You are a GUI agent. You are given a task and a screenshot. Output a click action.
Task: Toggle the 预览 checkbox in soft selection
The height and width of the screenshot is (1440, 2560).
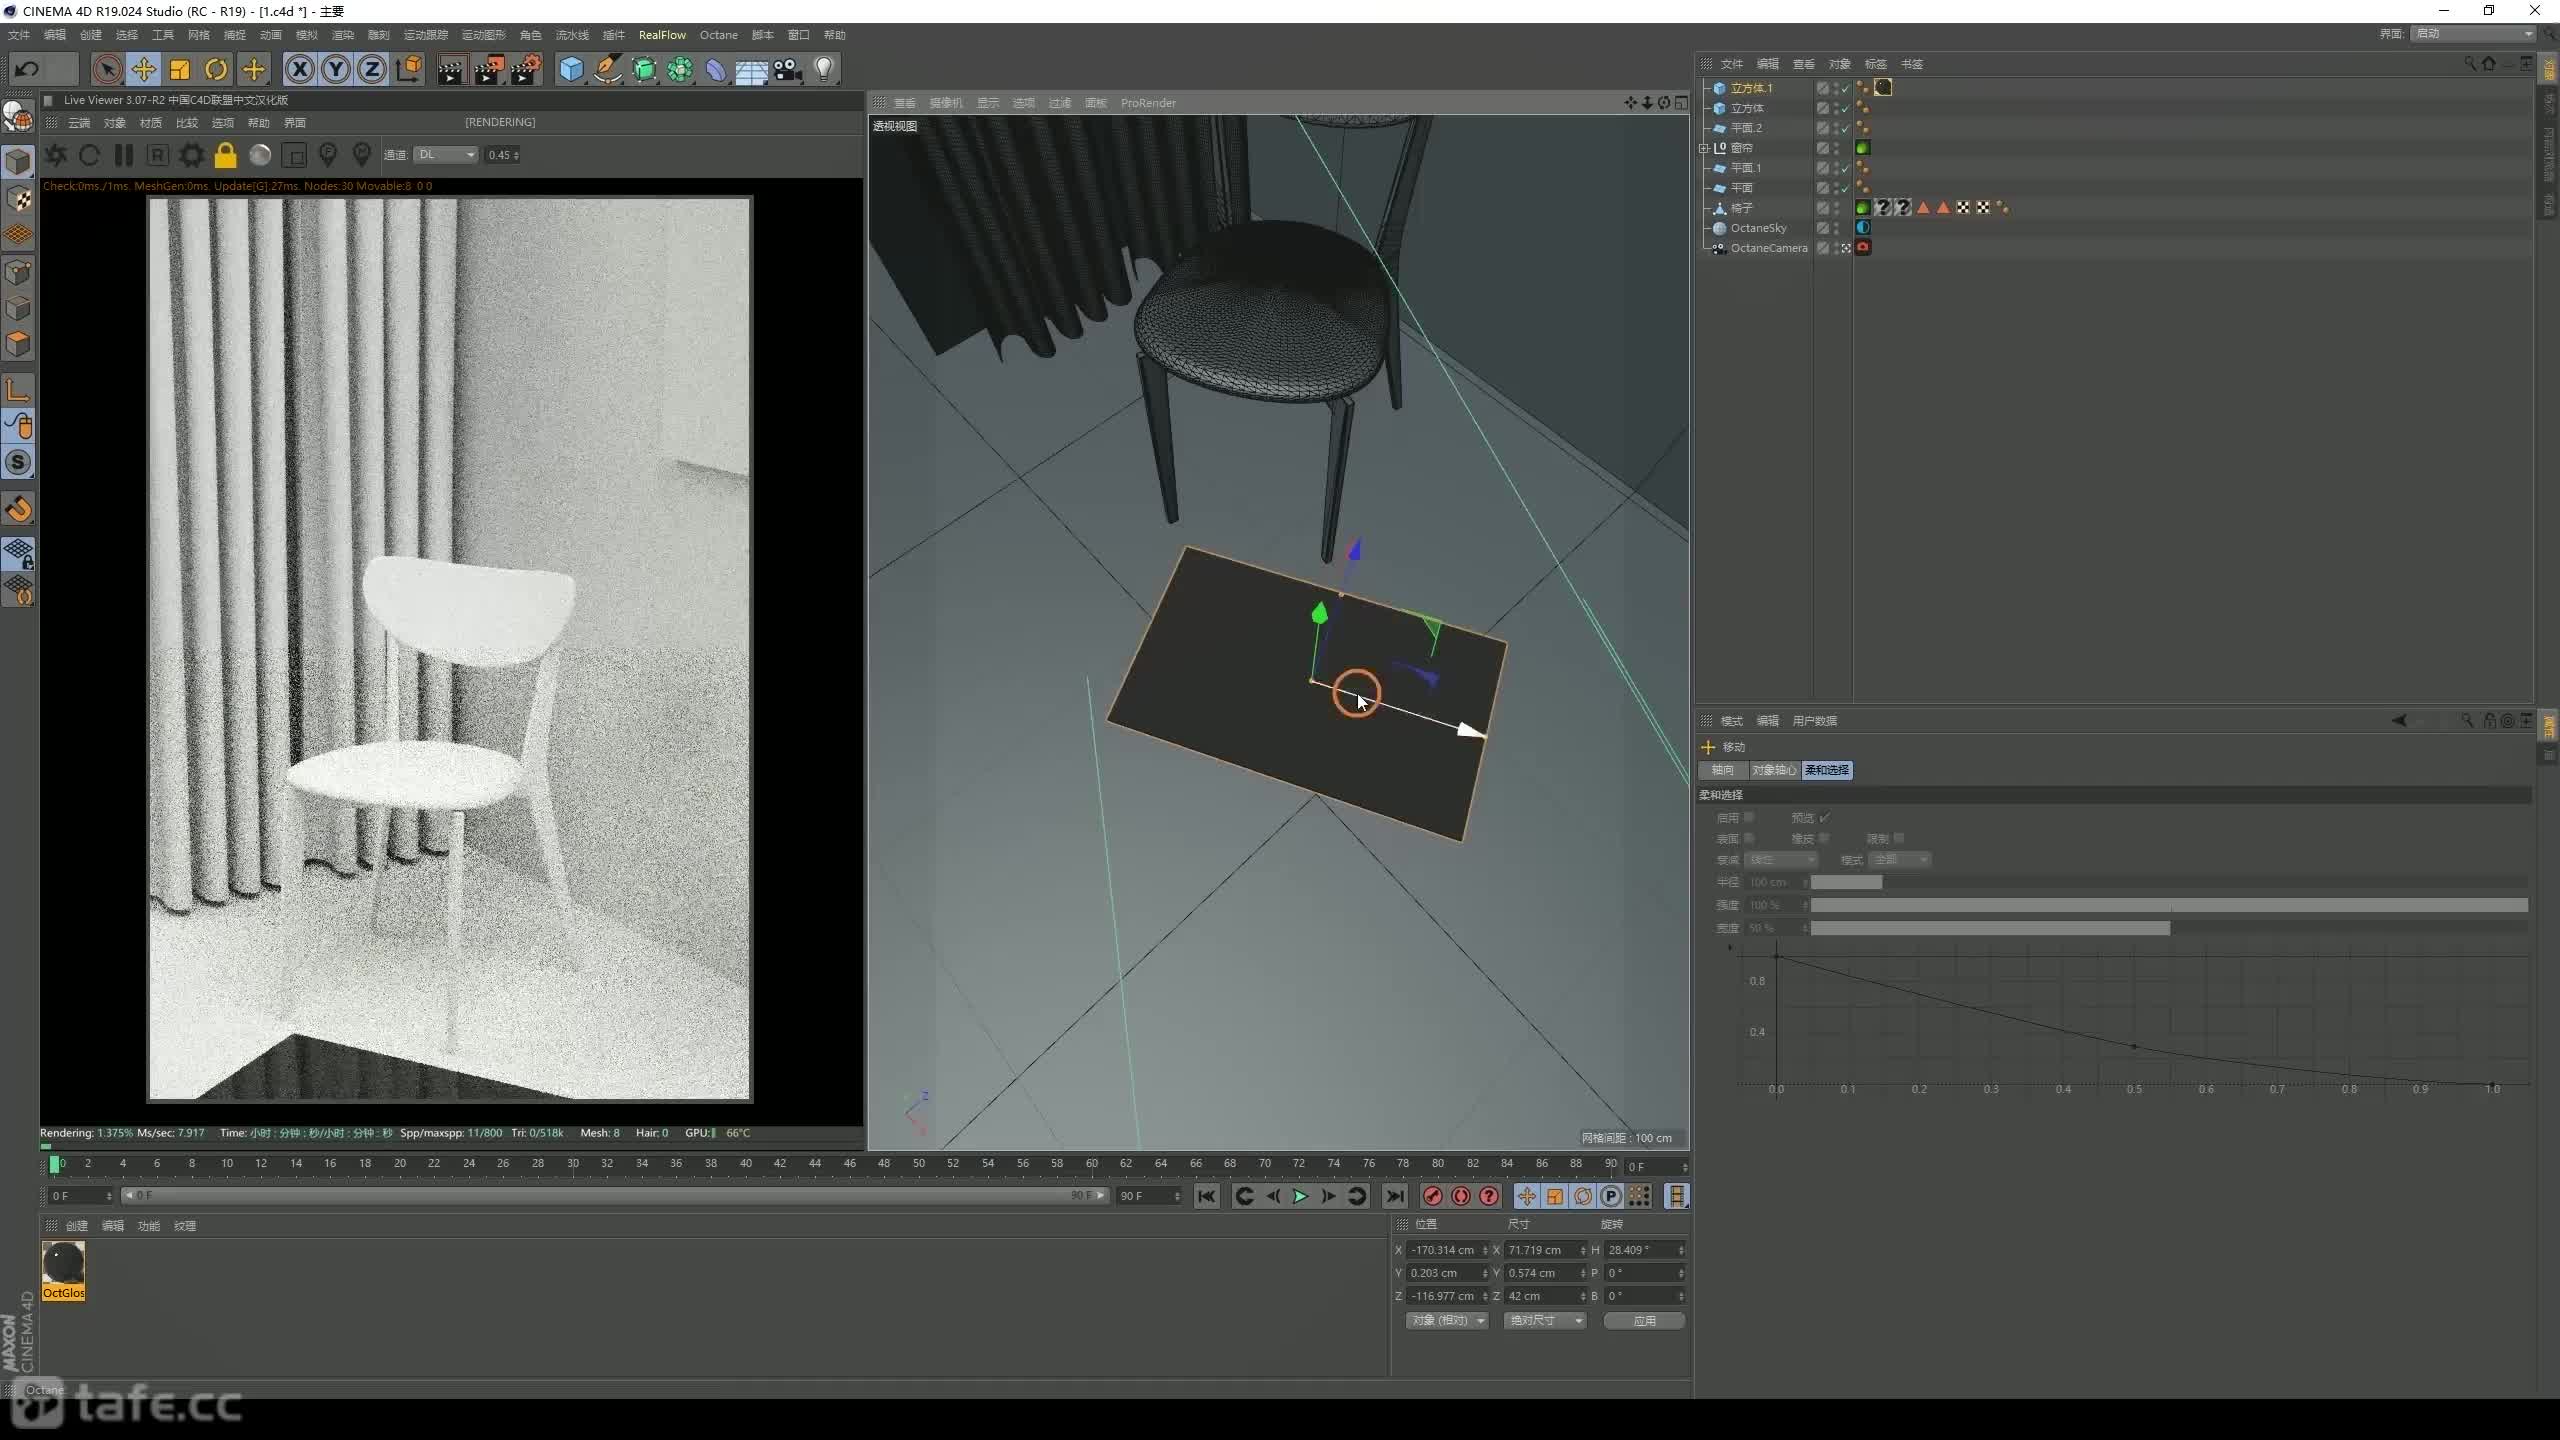click(x=1824, y=817)
